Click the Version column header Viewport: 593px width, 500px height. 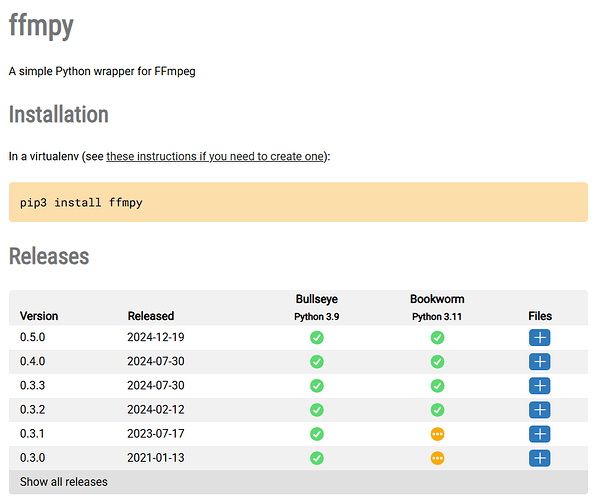(x=39, y=316)
